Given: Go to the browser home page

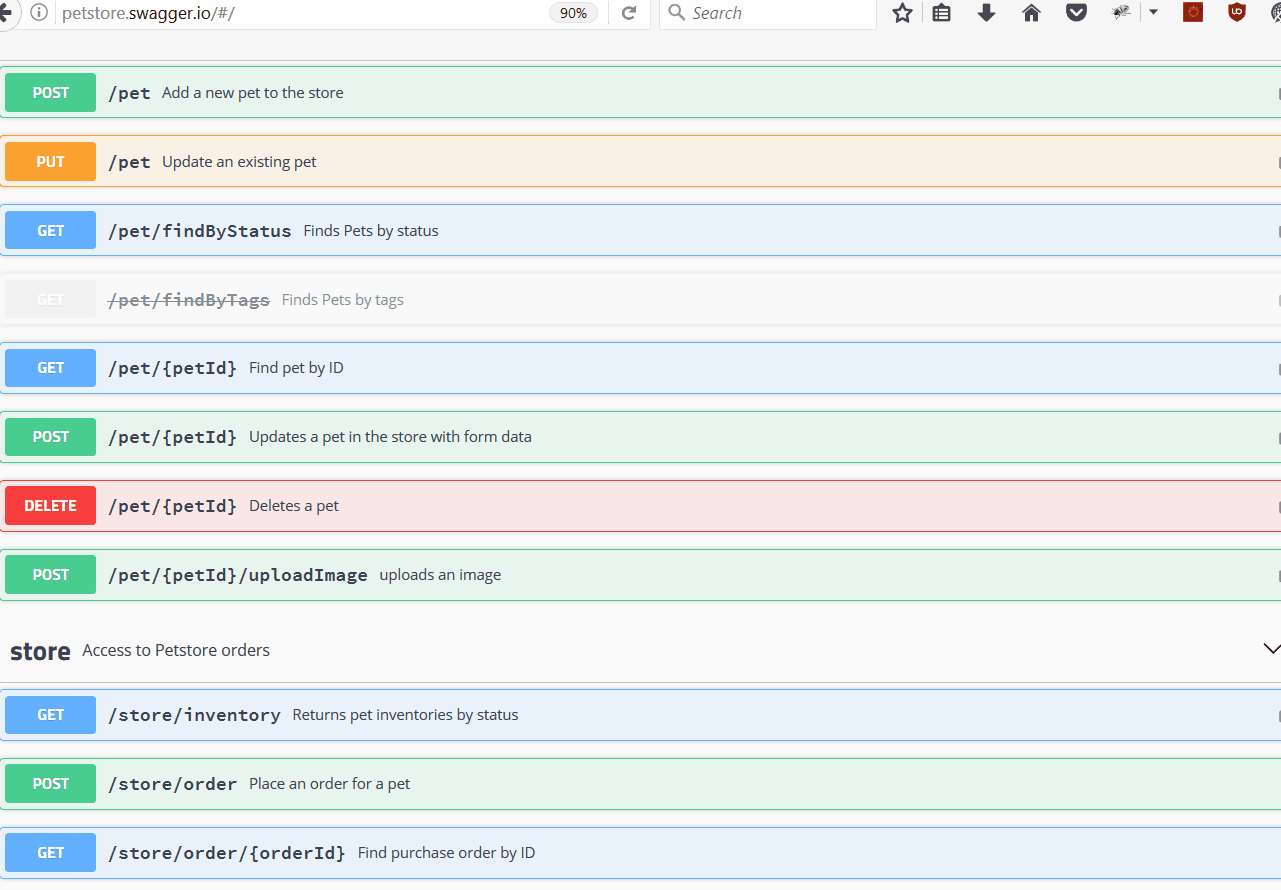Looking at the screenshot, I should (1031, 14).
